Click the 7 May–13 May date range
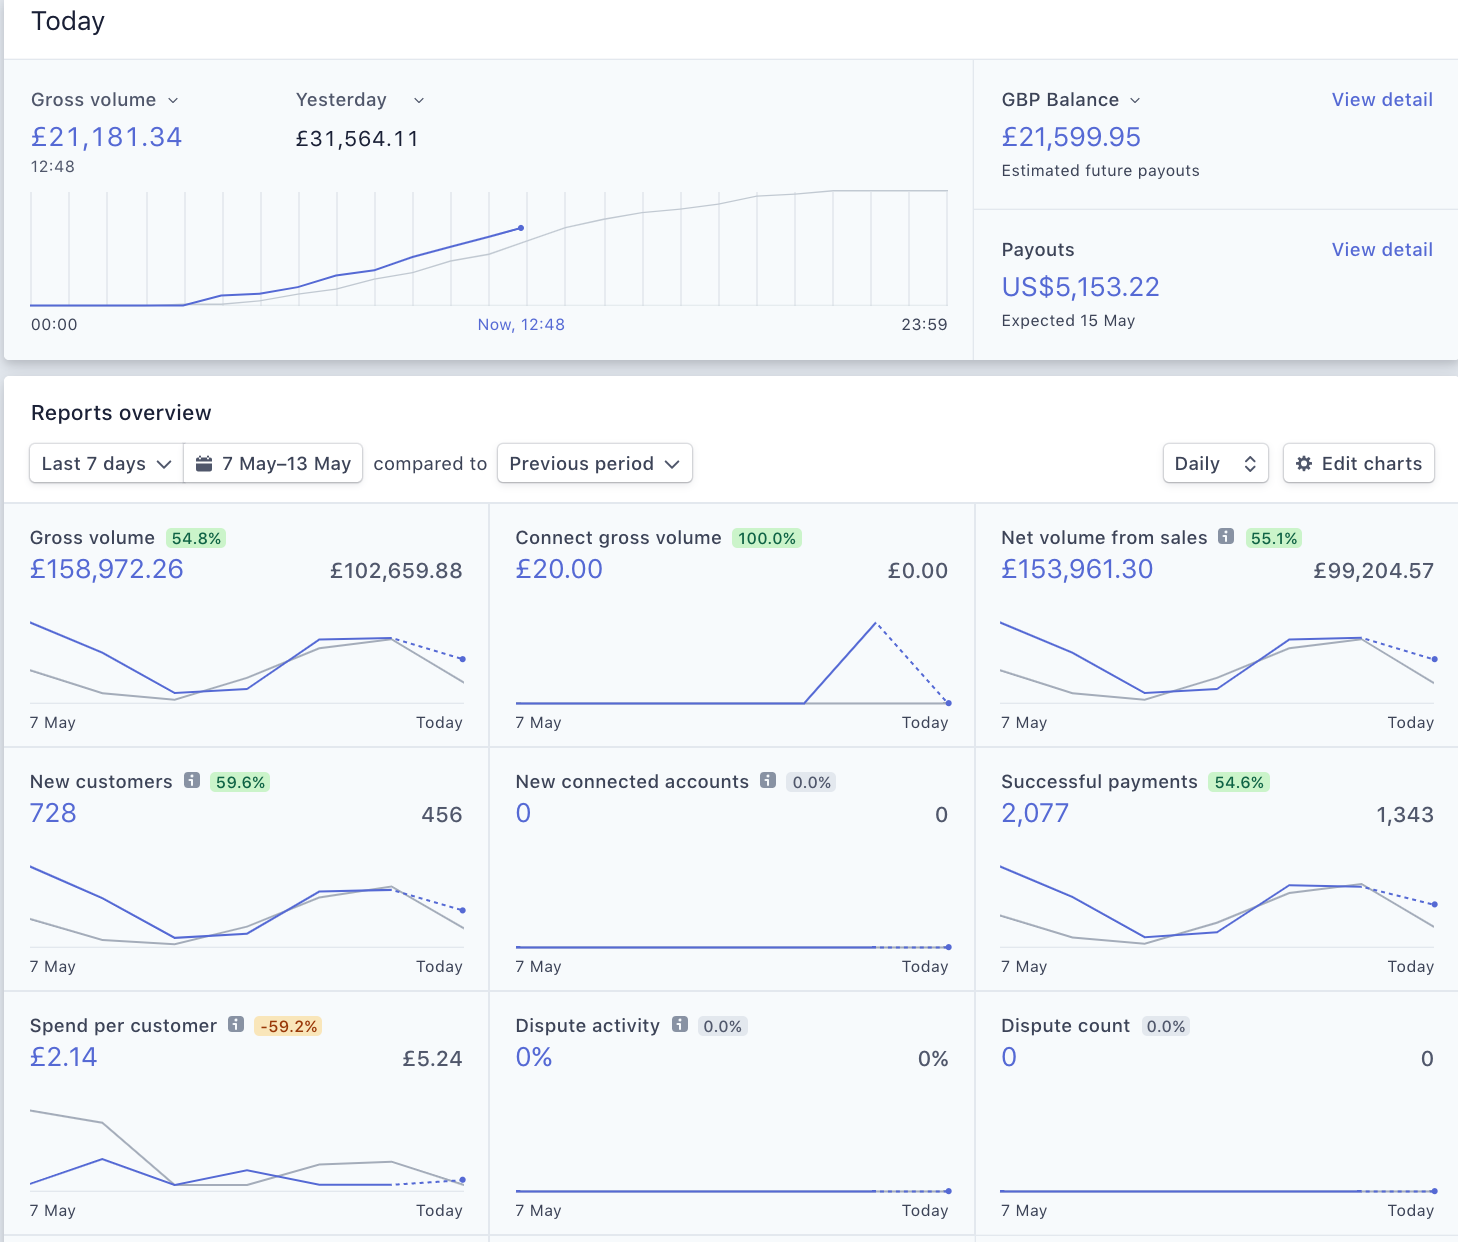Image resolution: width=1458 pixels, height=1242 pixels. pyautogui.click(x=286, y=464)
